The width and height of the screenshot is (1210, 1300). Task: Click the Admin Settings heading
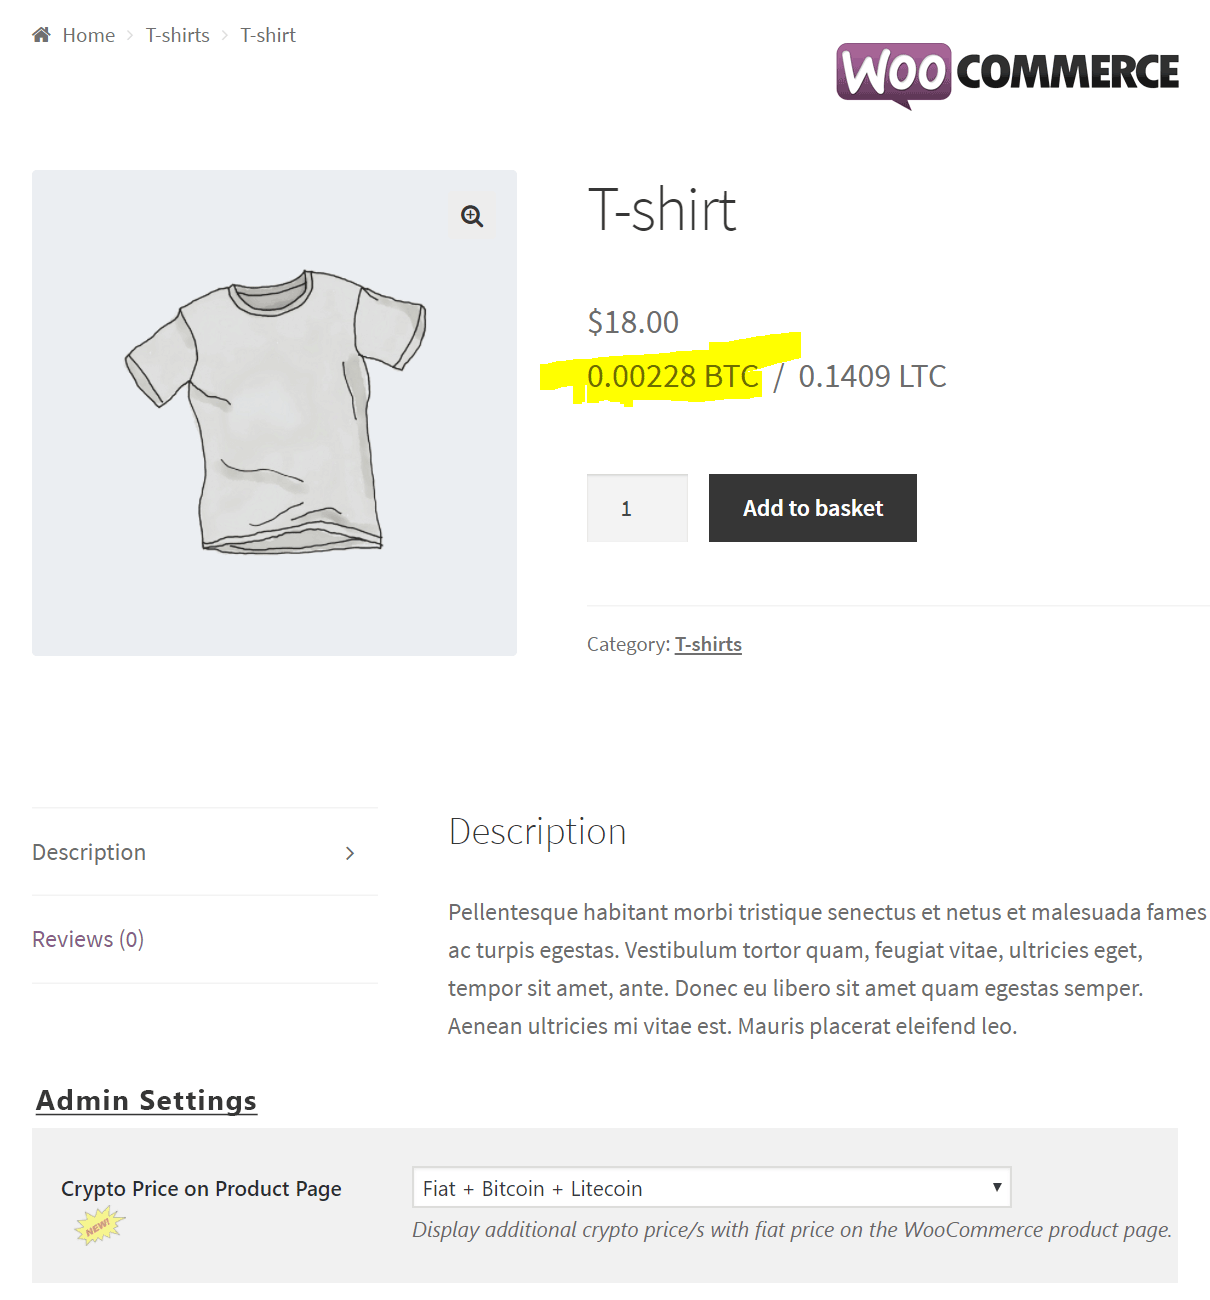click(147, 1100)
